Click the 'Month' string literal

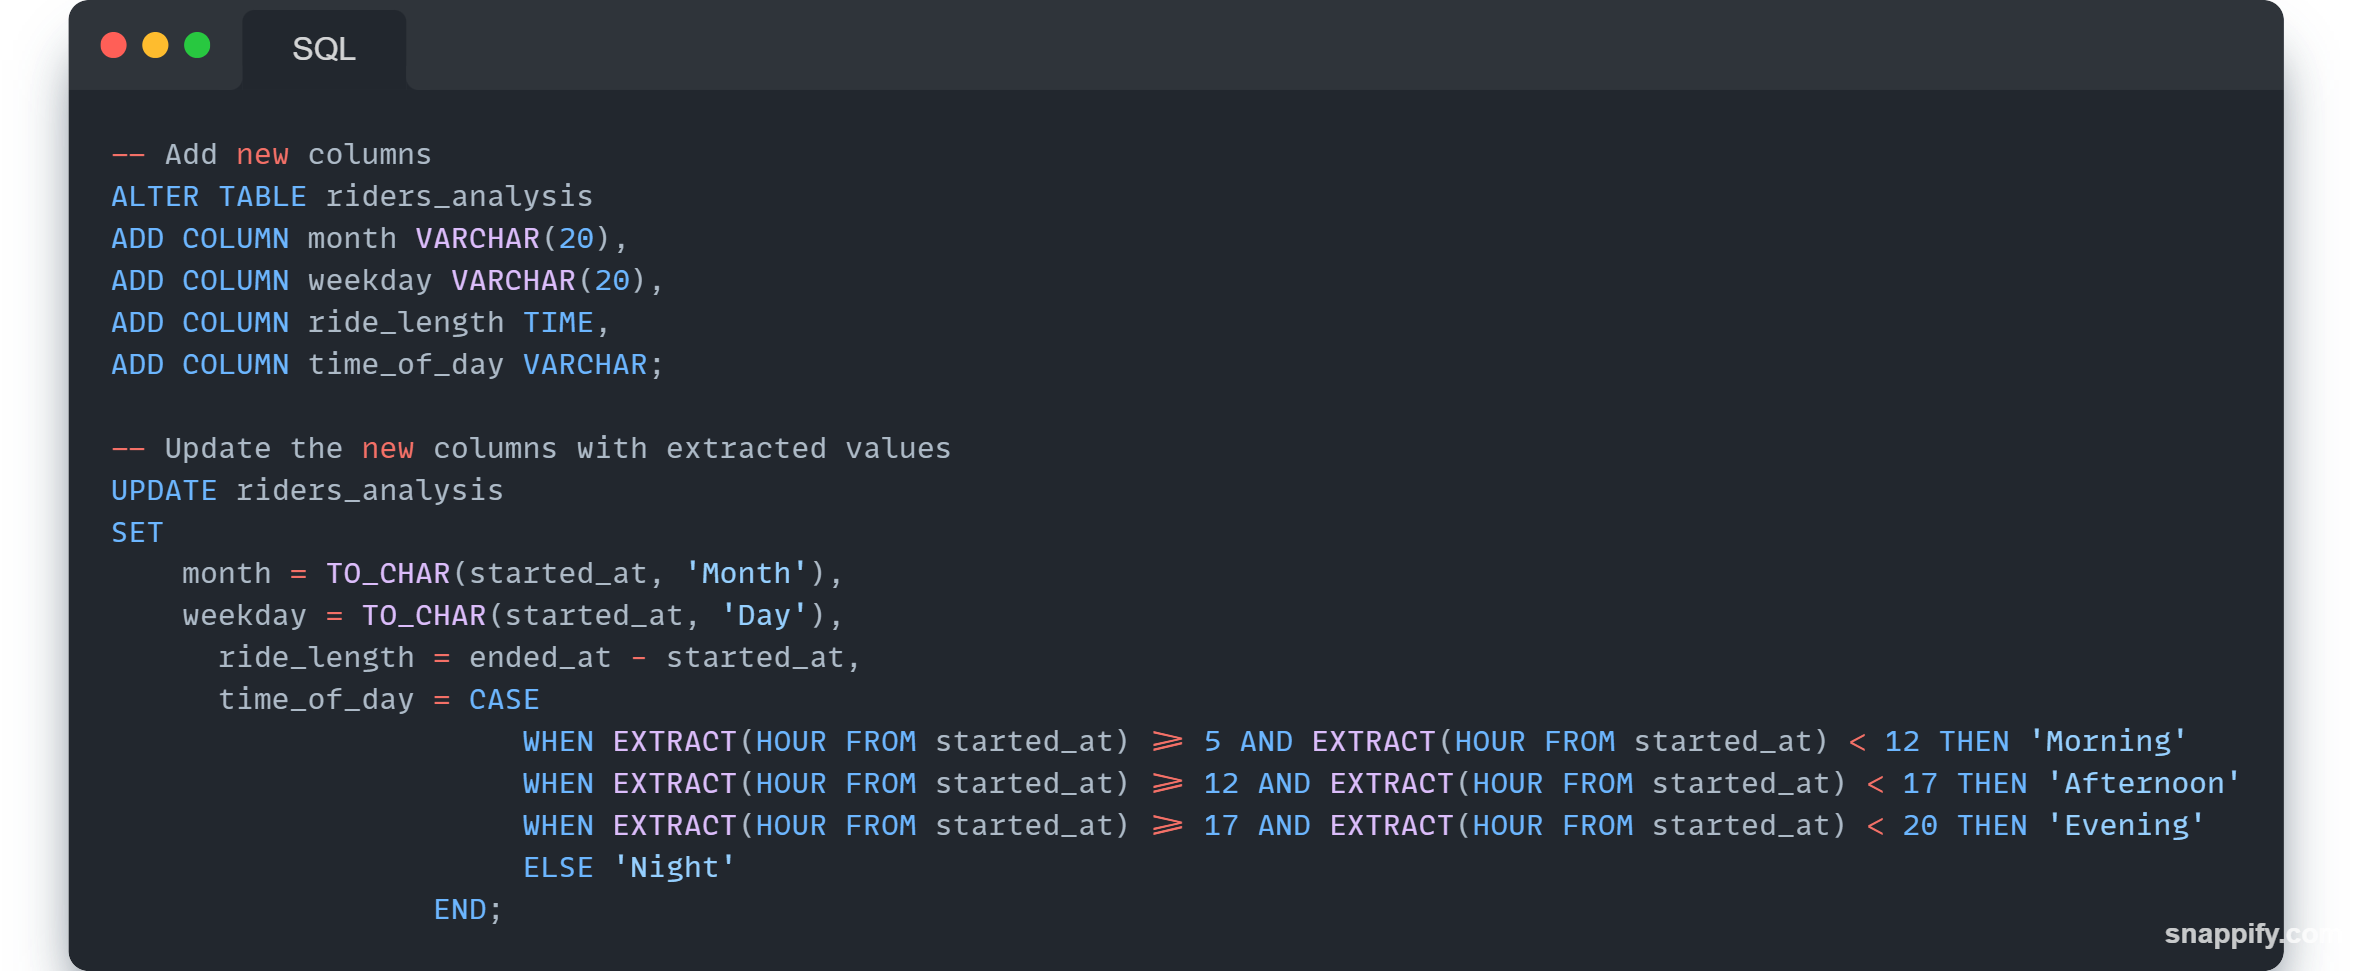tap(746, 573)
